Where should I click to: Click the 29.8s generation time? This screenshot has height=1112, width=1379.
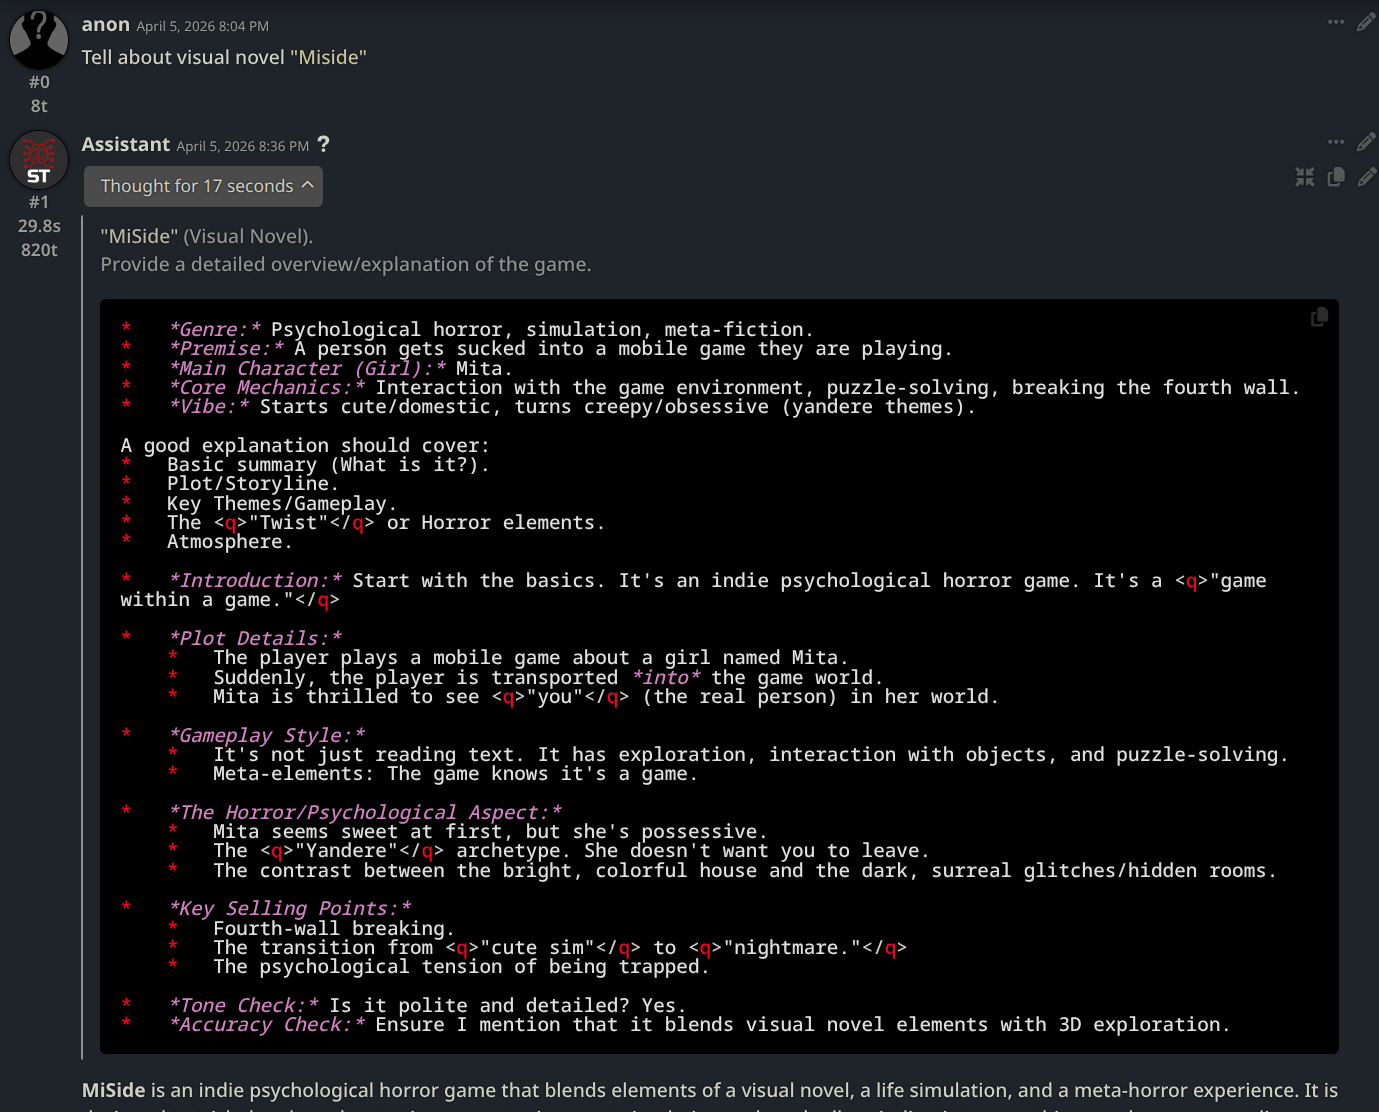39,226
